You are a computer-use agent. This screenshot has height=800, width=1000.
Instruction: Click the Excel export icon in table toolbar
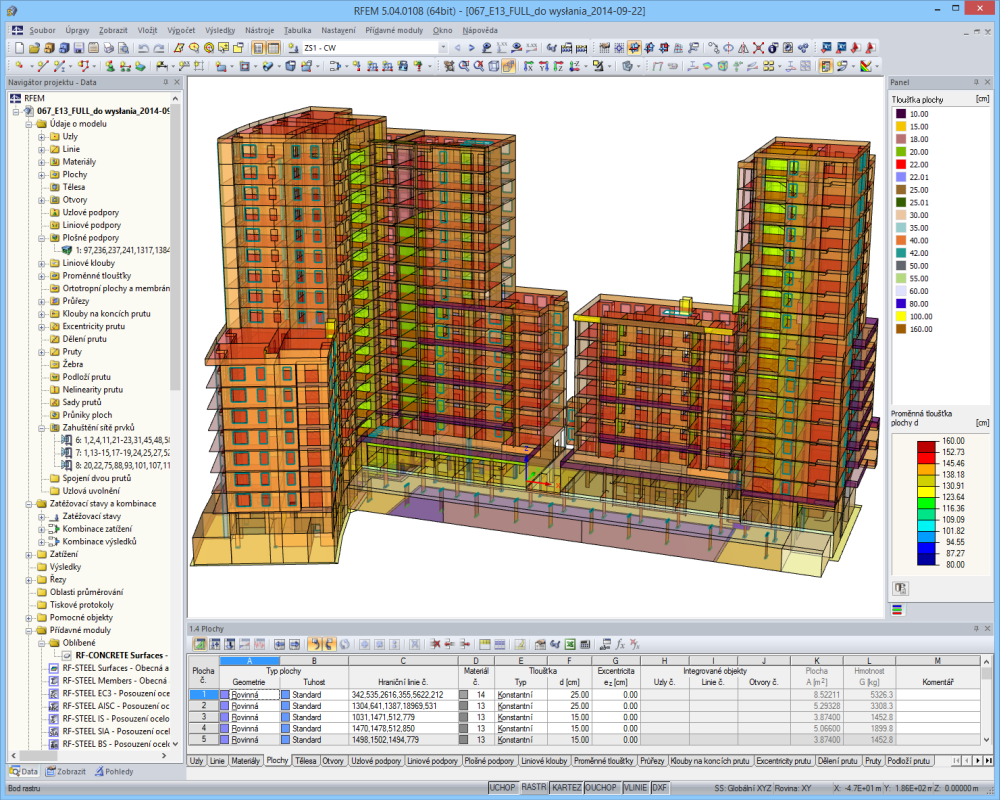[570, 644]
